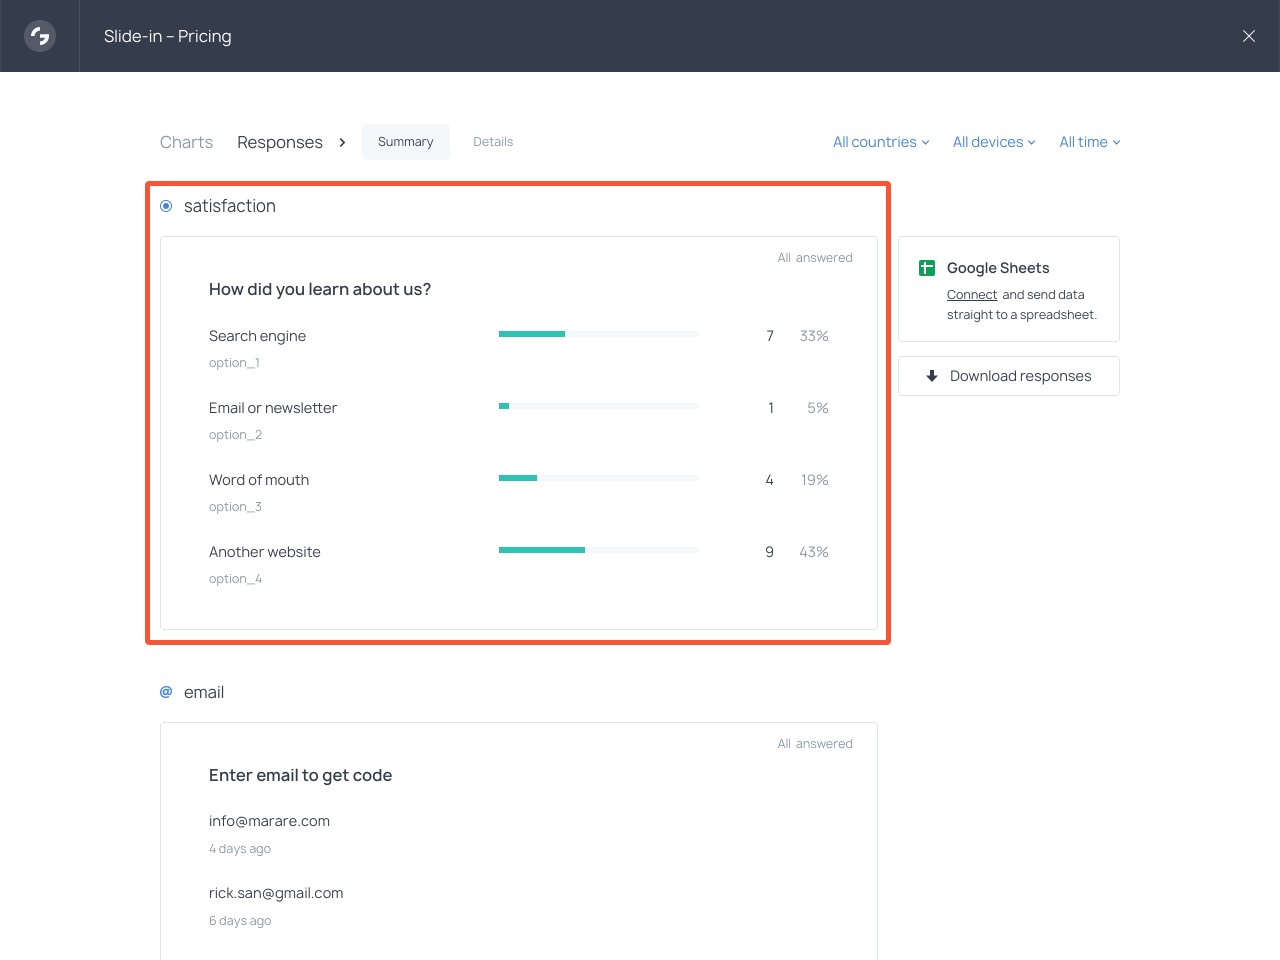The image size is (1280, 960).
Task: Open the All countries filter dropdown
Action: pyautogui.click(x=881, y=142)
